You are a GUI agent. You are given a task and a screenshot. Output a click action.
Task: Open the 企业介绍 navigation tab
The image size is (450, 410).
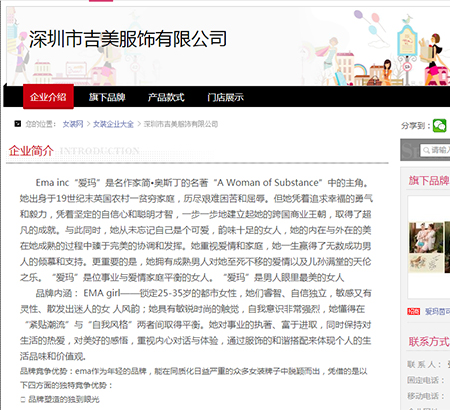coord(48,97)
